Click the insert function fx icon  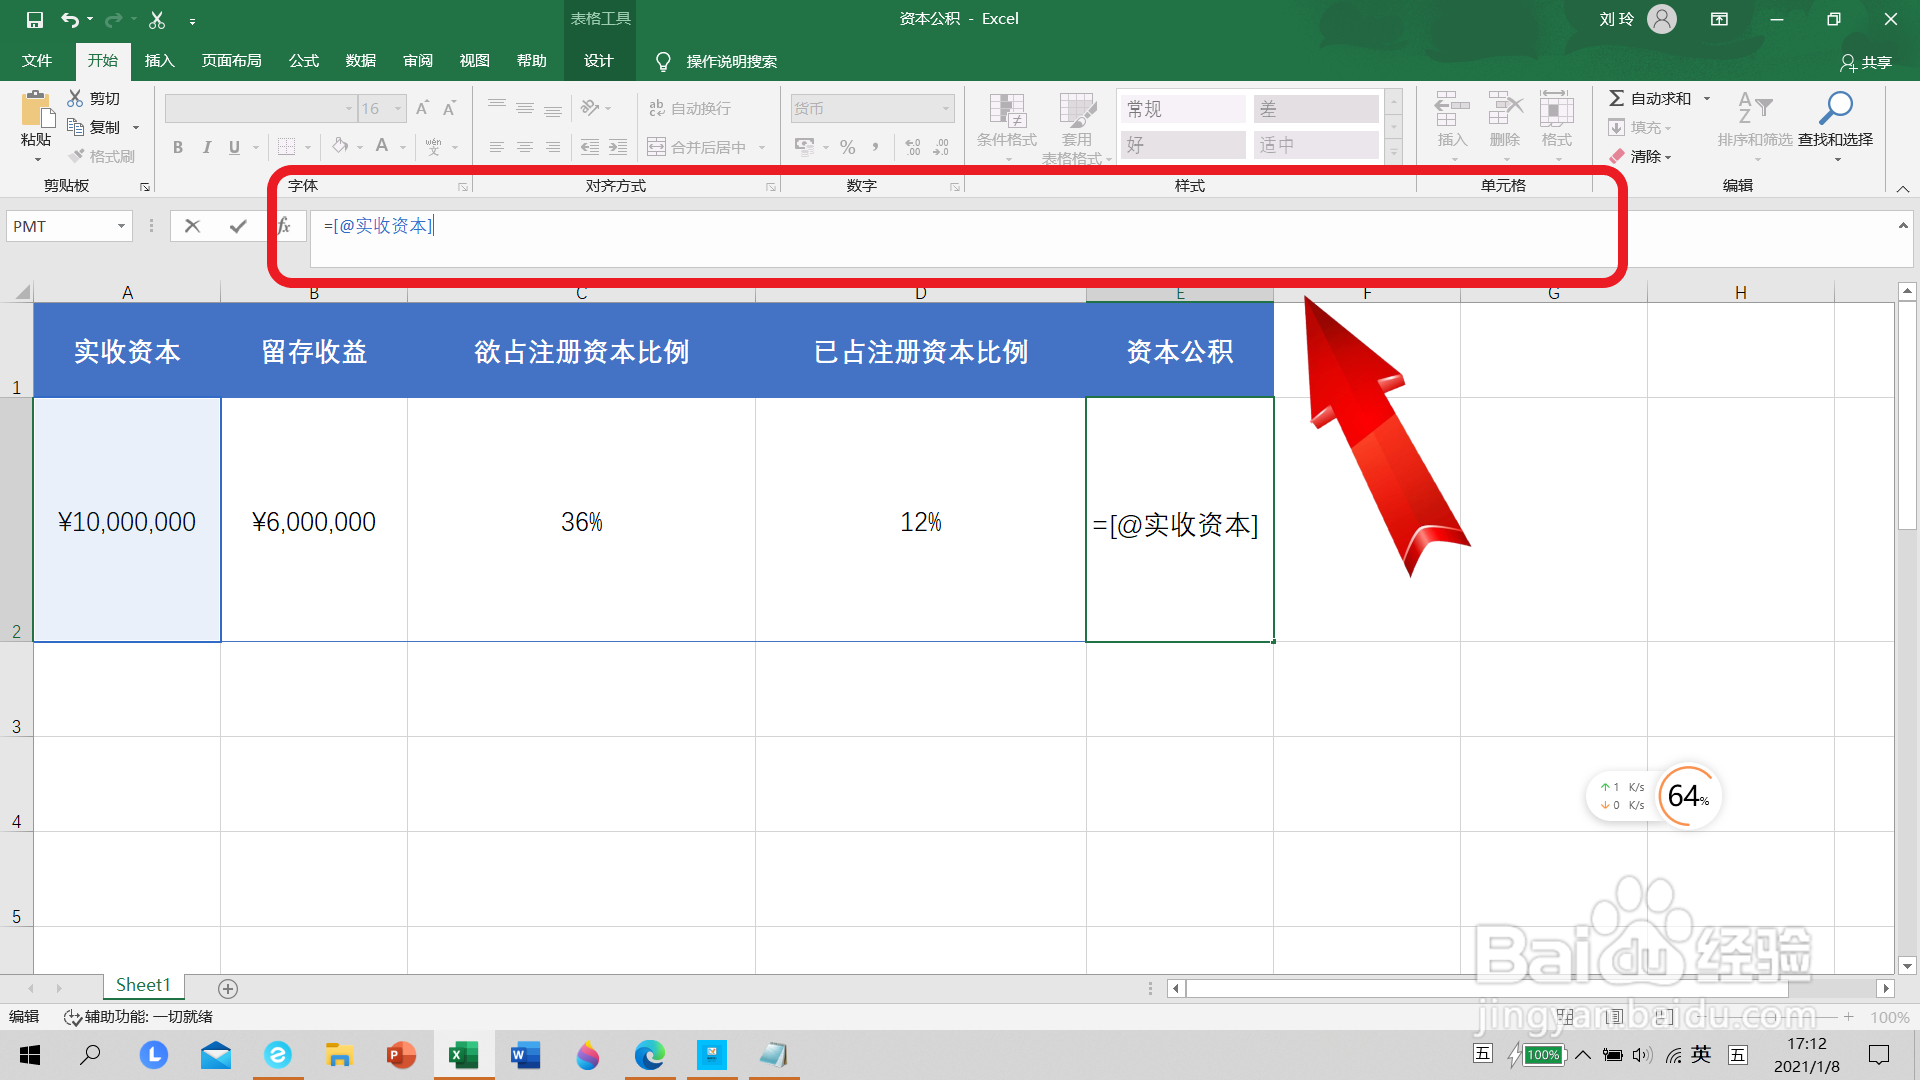284,226
